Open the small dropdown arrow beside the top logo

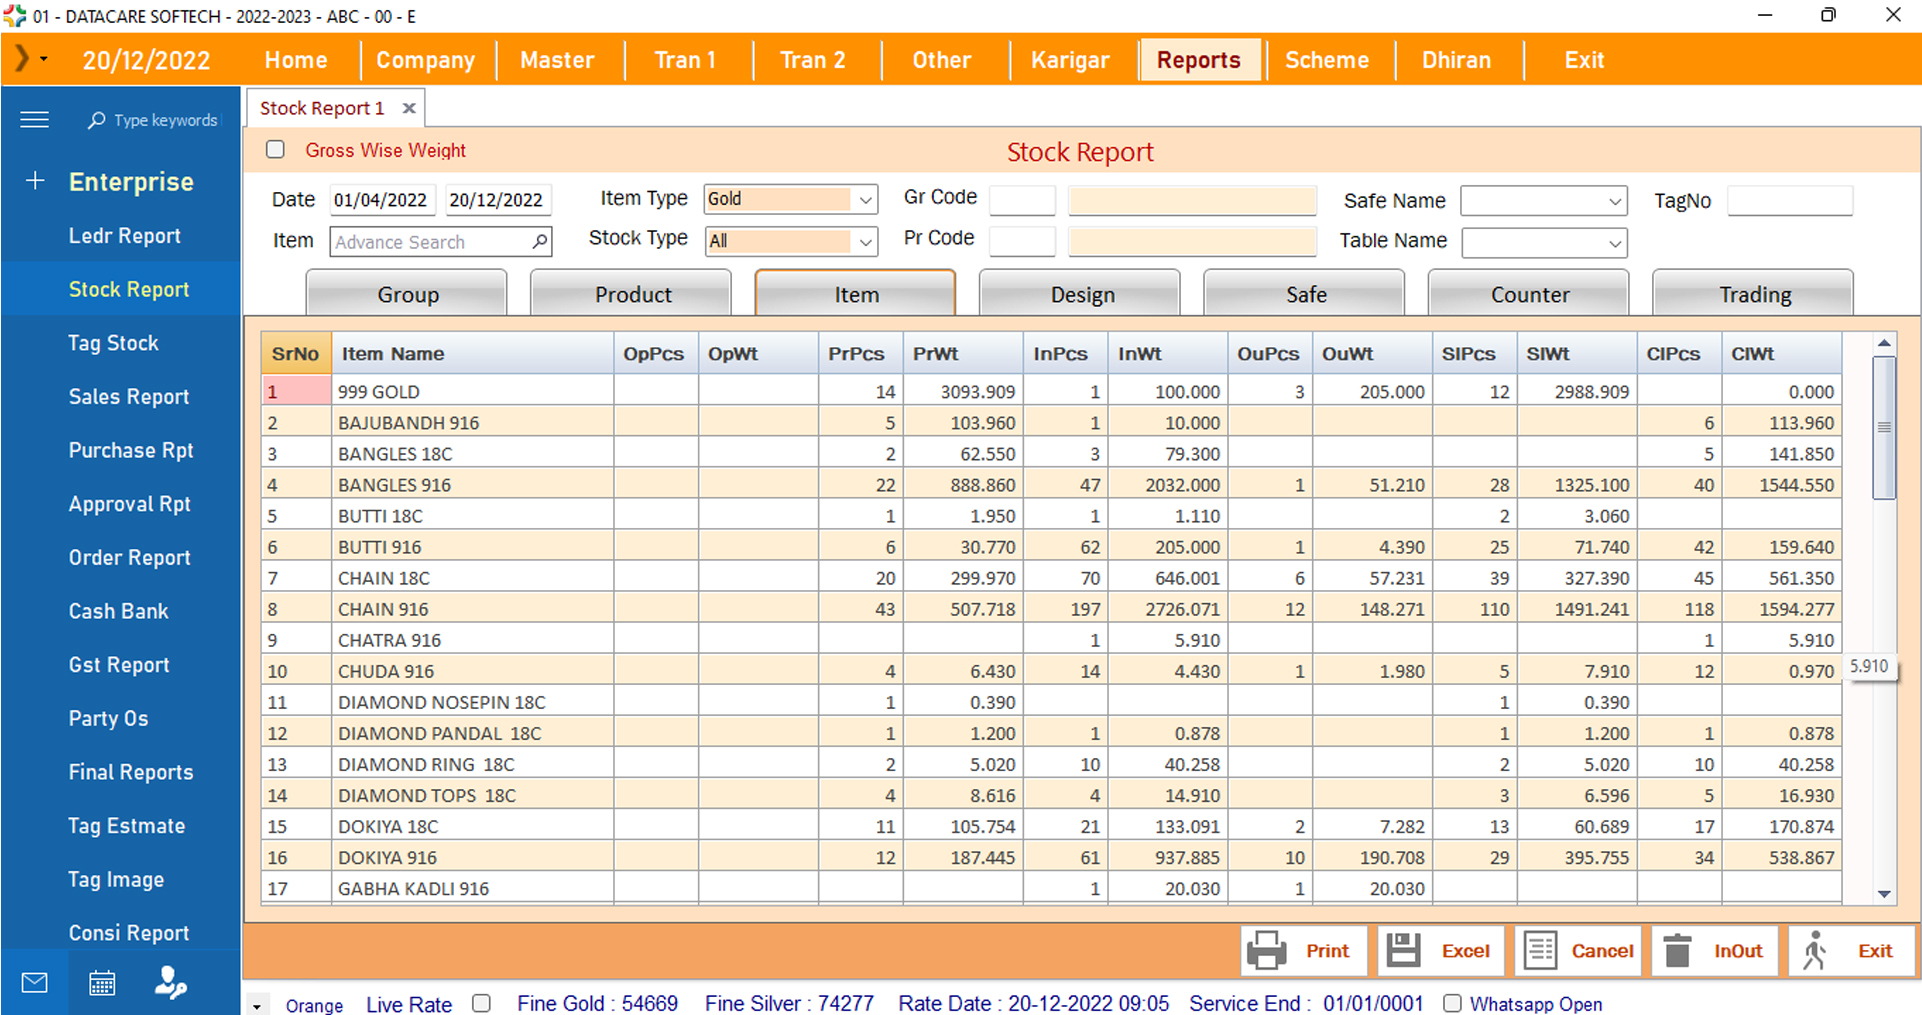(x=44, y=59)
